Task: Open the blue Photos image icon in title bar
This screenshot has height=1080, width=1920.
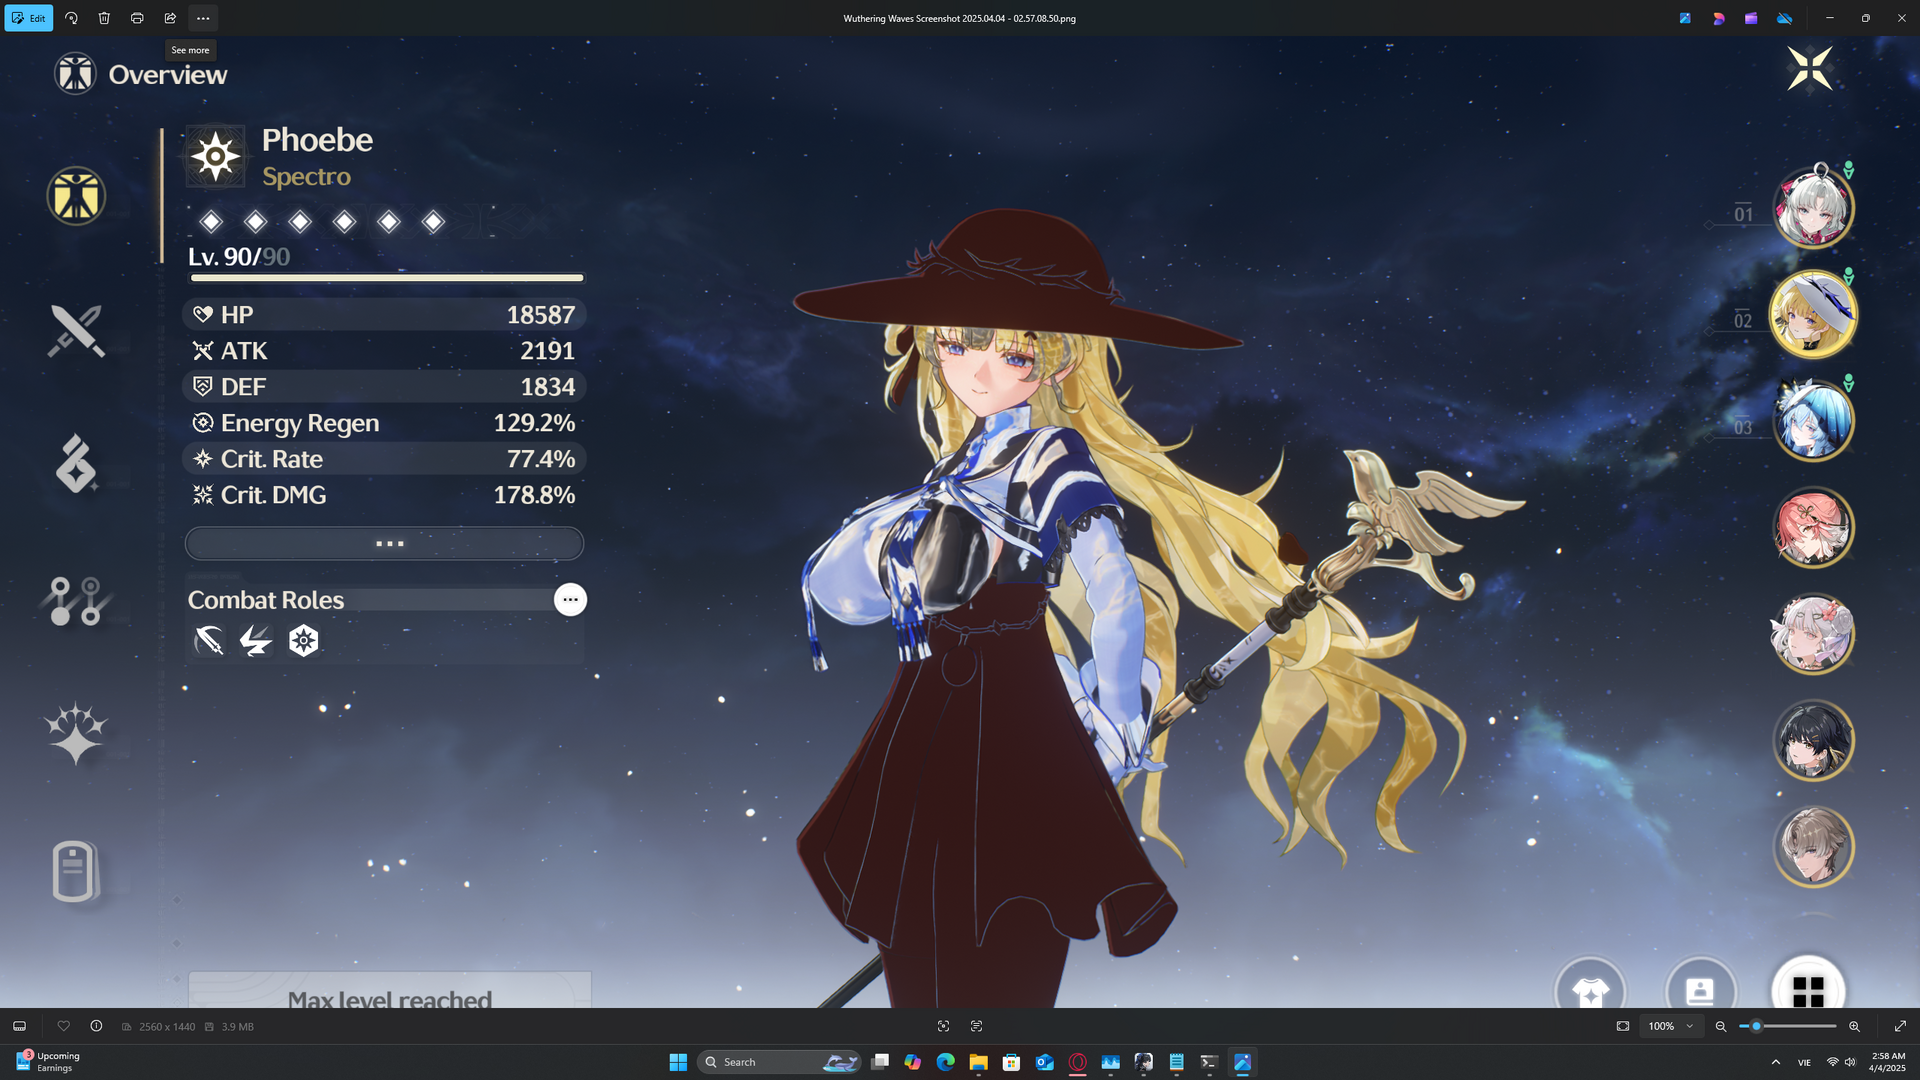Action: pos(1685,18)
